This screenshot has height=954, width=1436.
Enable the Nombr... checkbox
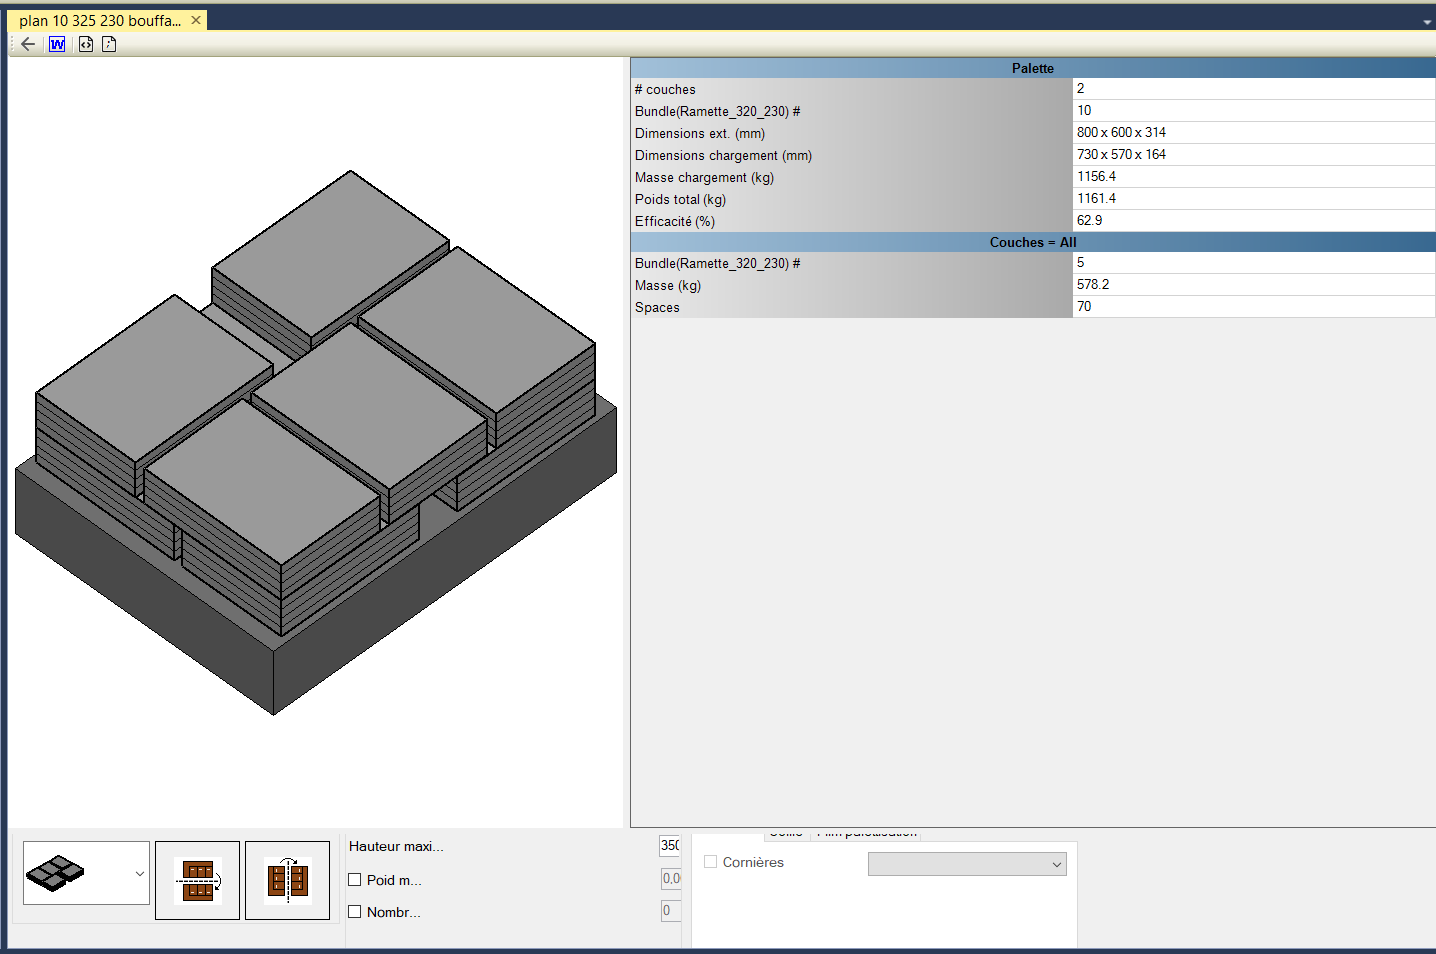355,912
